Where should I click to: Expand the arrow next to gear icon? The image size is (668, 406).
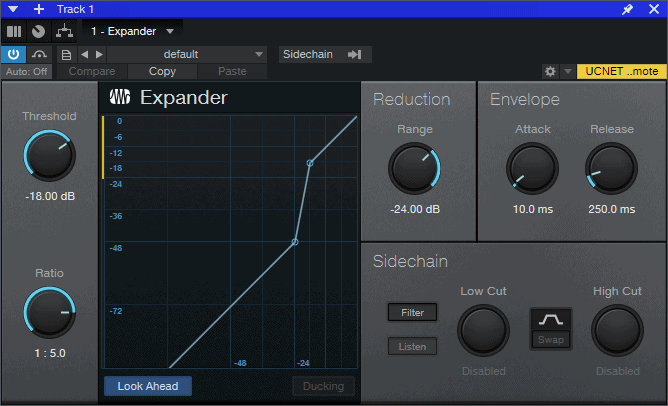pos(568,71)
